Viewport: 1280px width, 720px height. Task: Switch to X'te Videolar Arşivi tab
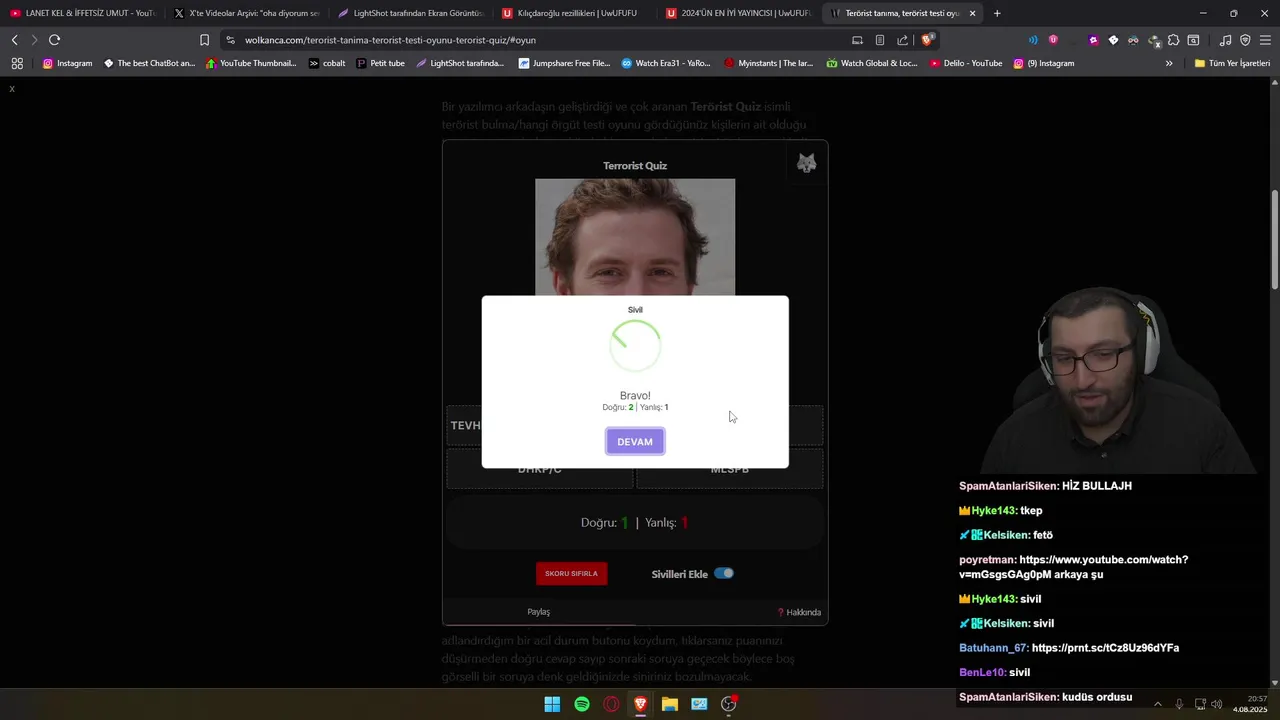pos(246,13)
